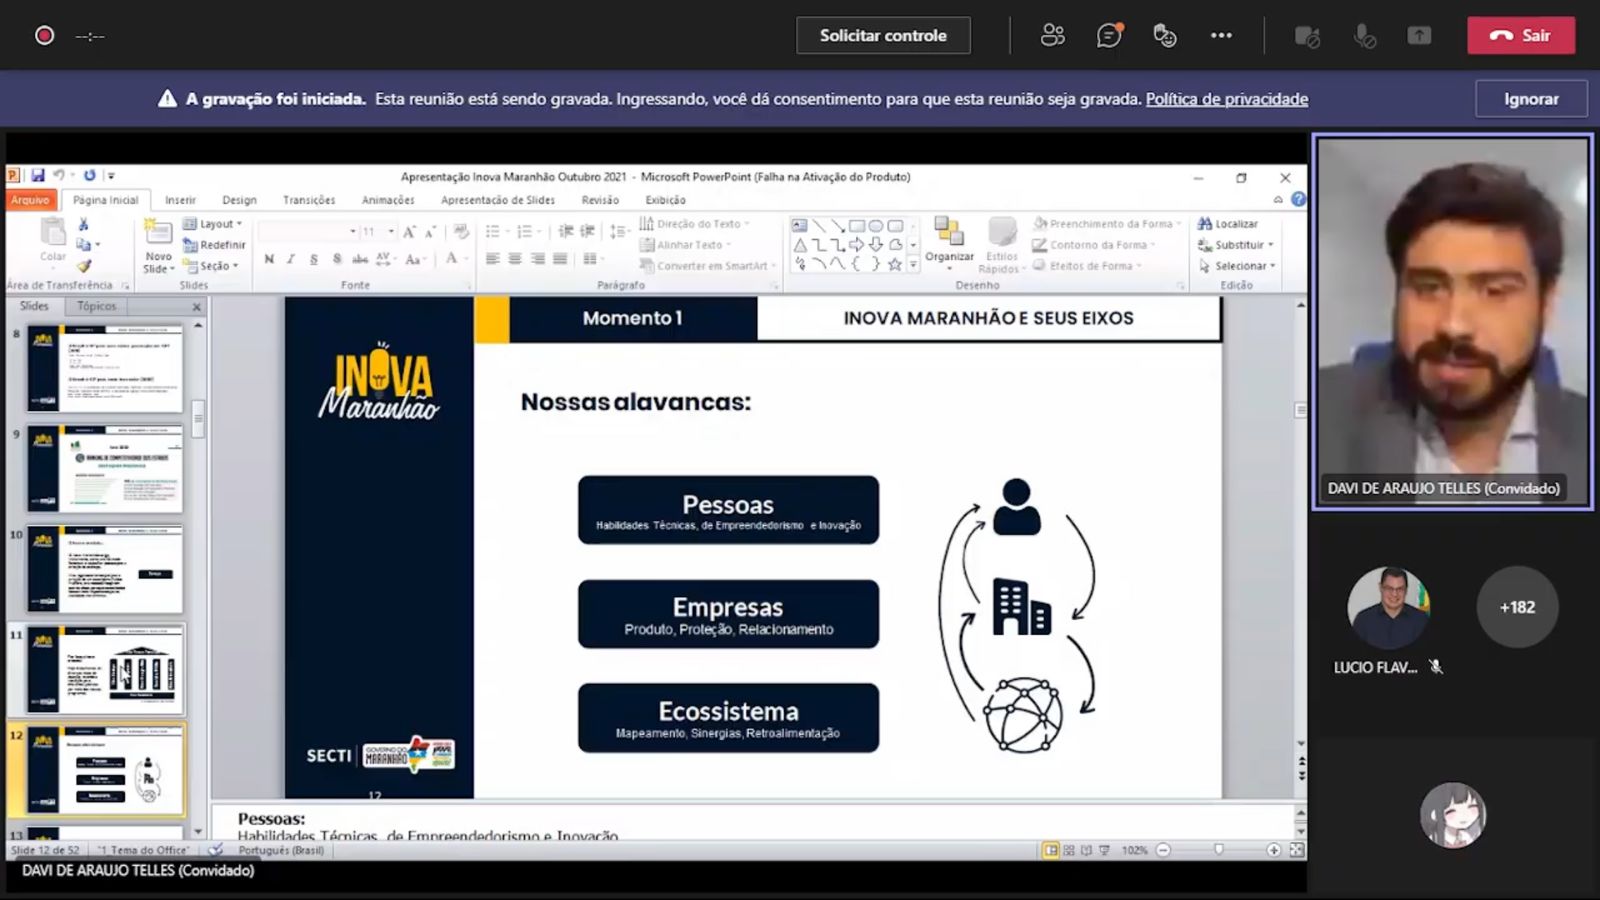Open the participants panel icon
The height and width of the screenshot is (900, 1600).
click(x=1052, y=36)
